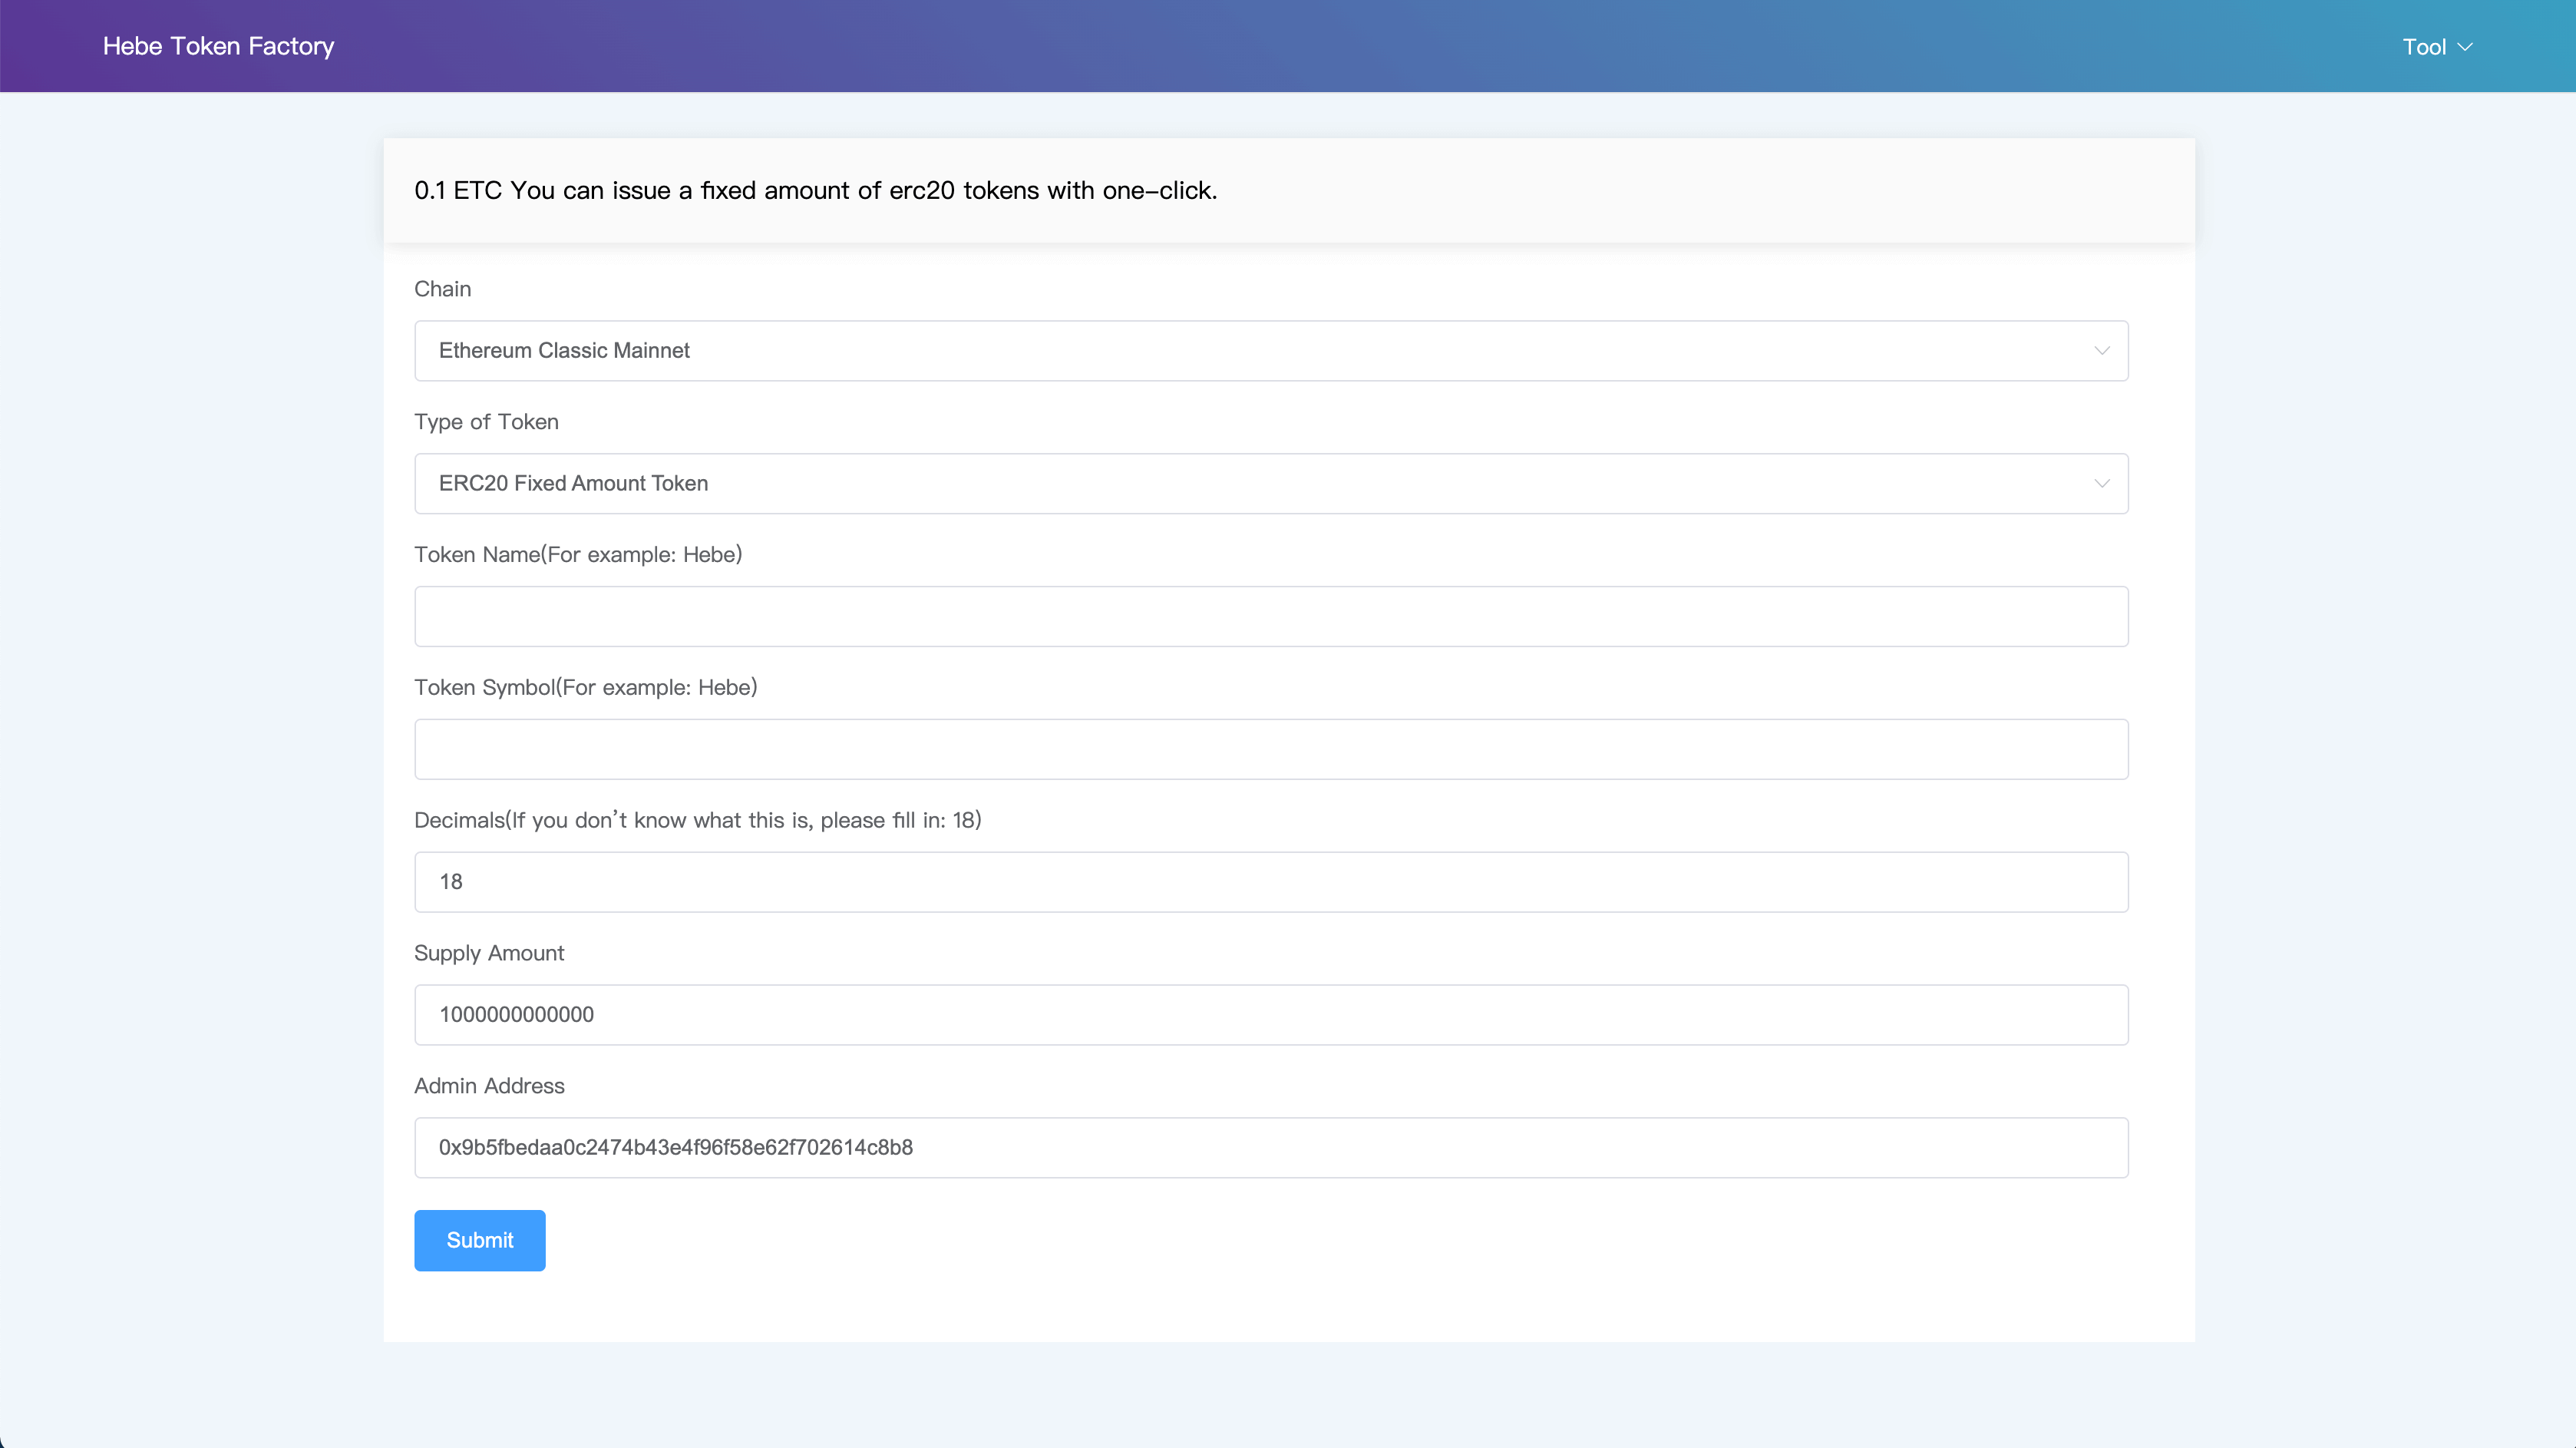Open the ERC20 Fixed Amount Token dropdown
The image size is (2576, 1448).
click(1270, 483)
